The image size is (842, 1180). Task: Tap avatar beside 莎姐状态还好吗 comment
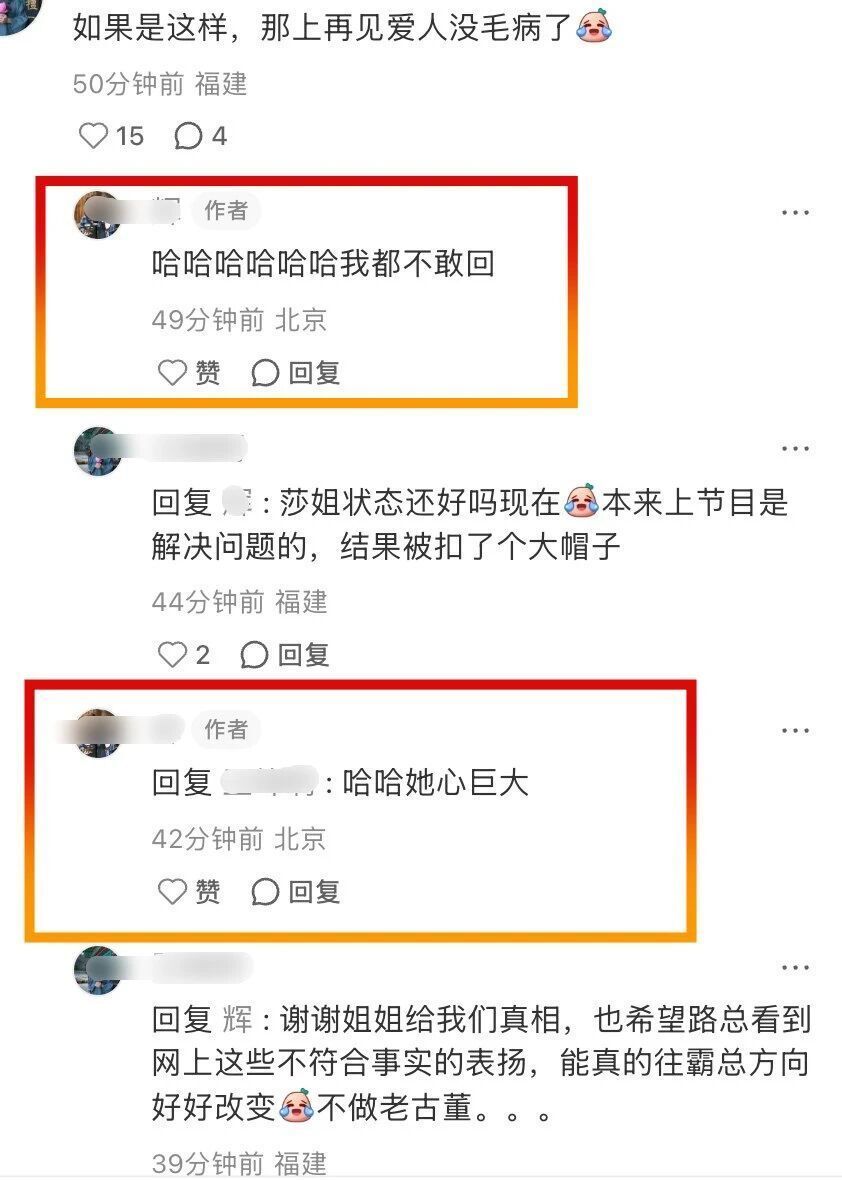pos(98,451)
